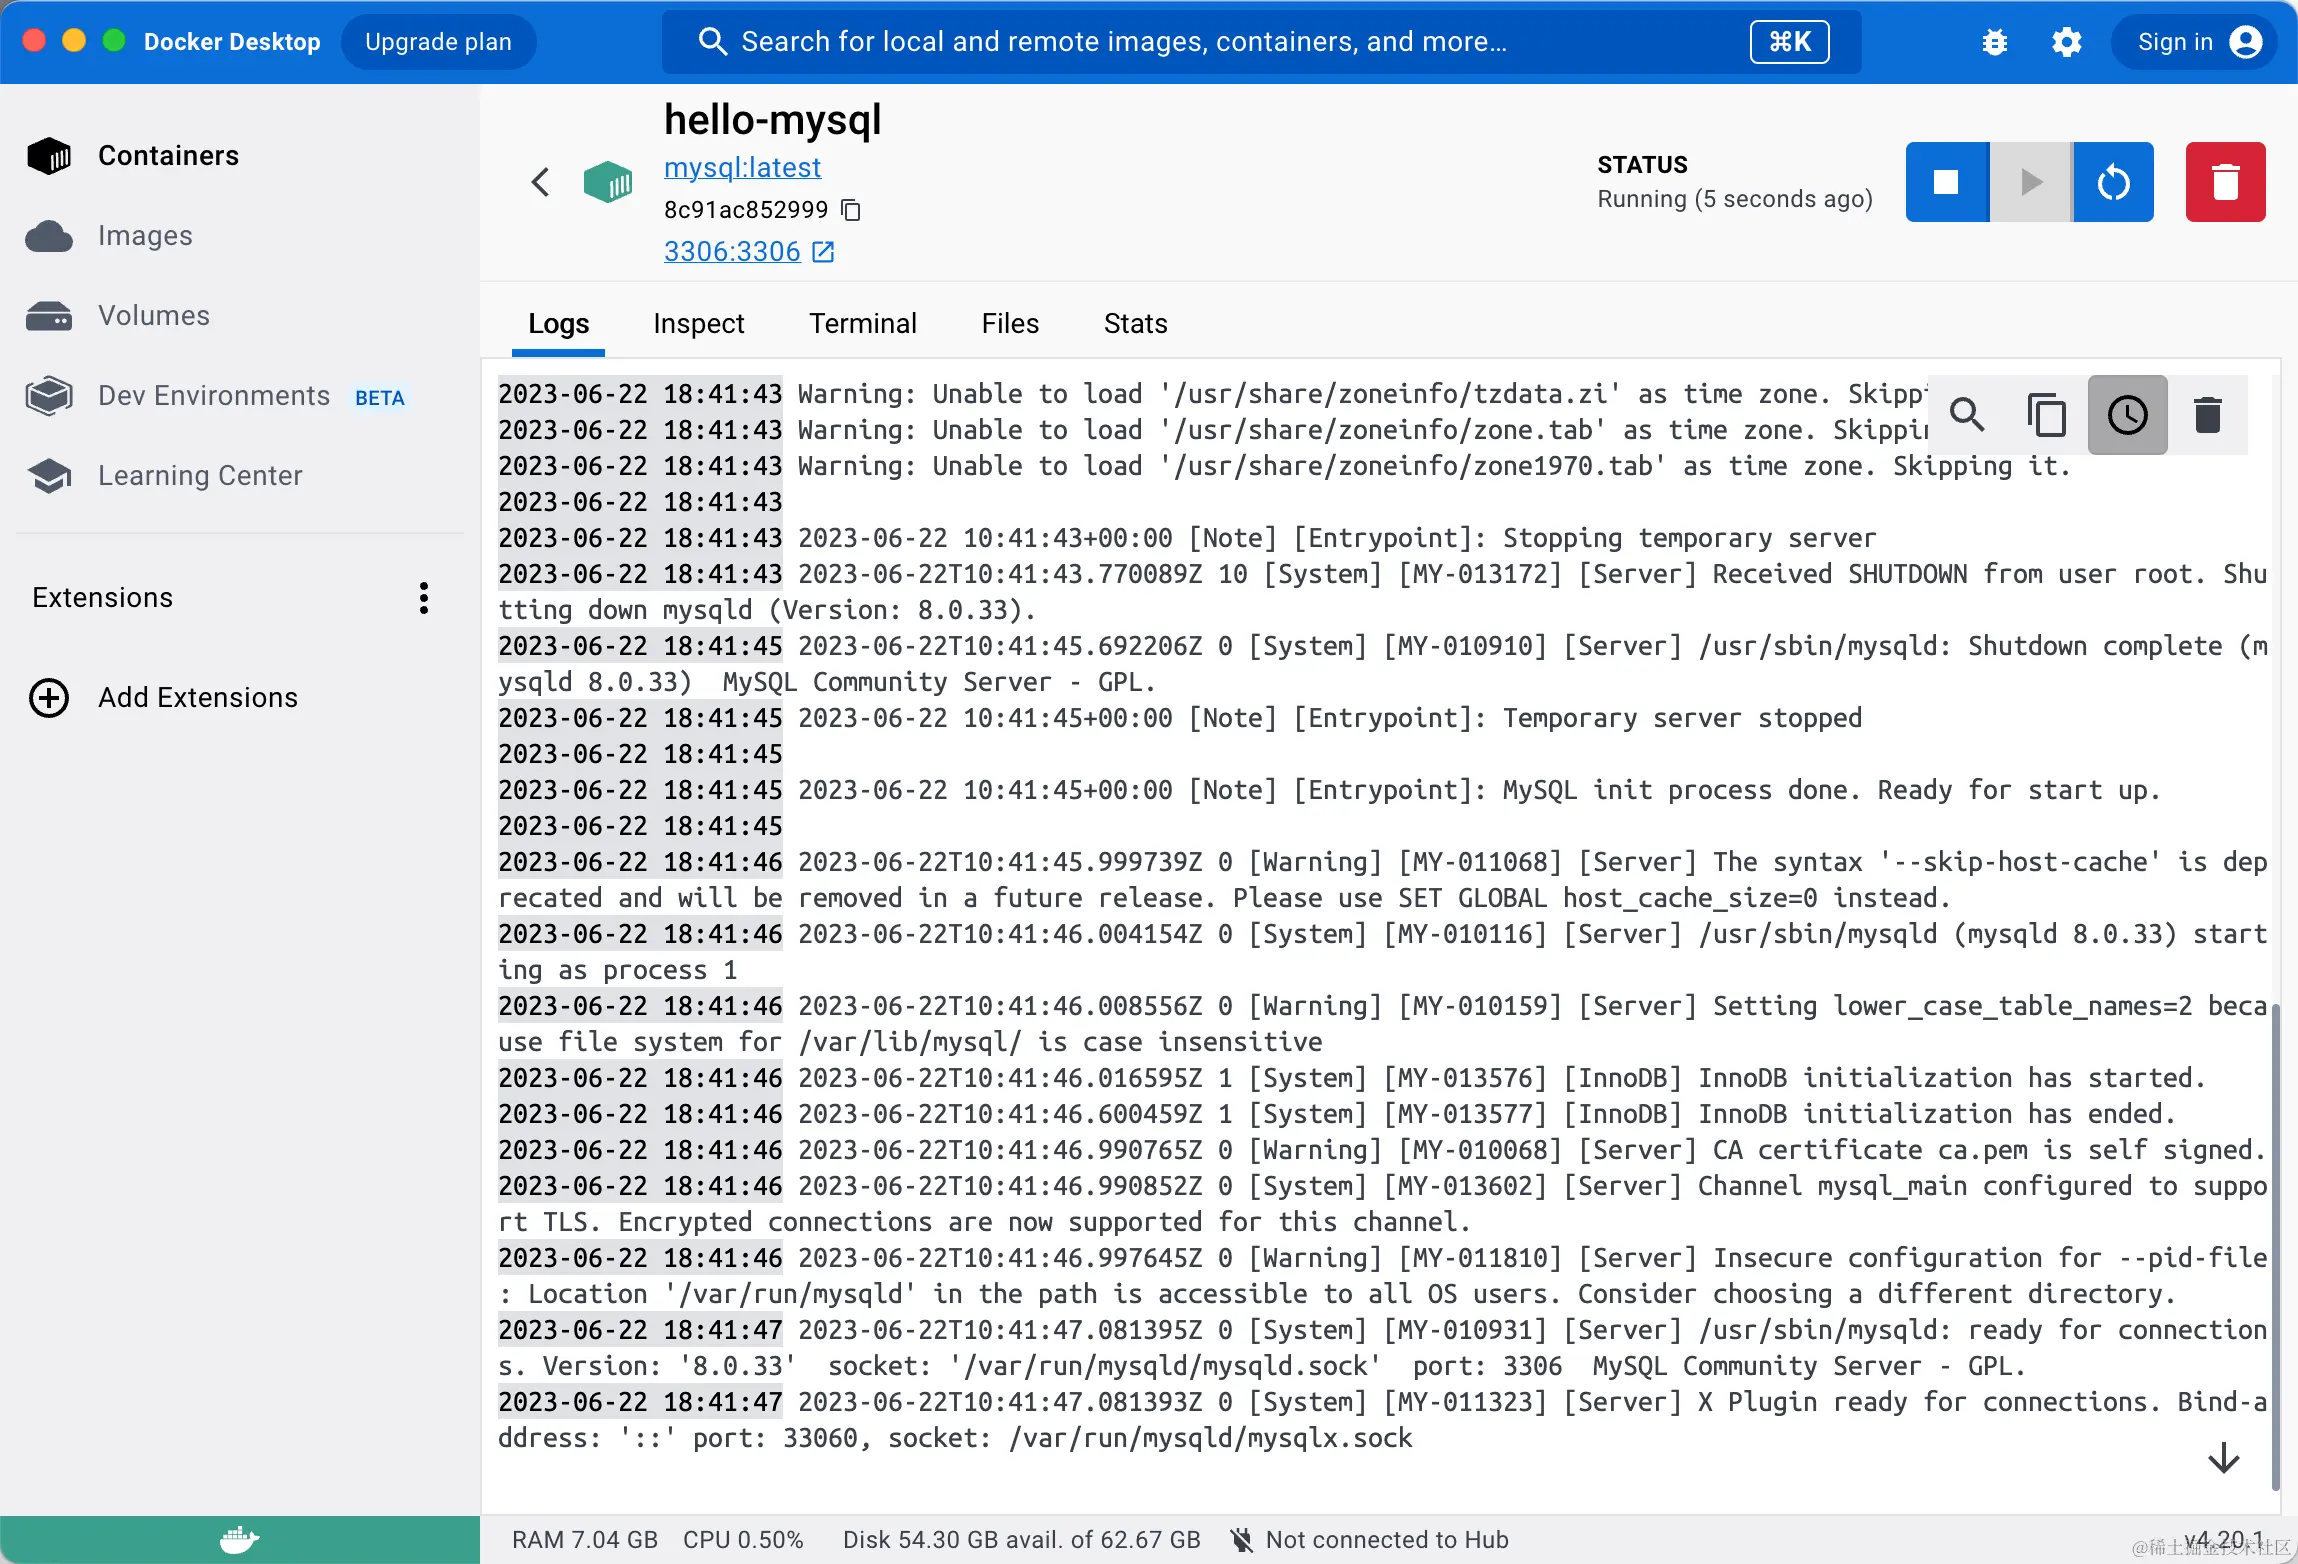Open the Volumes drive icon
This screenshot has height=1564, width=2298.
[x=49, y=316]
